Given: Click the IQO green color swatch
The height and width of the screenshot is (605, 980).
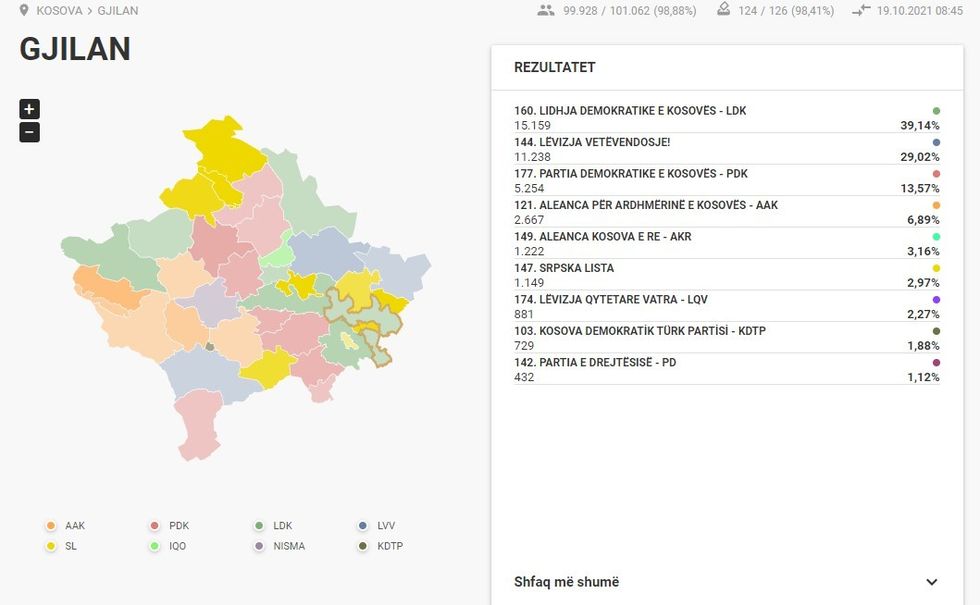Looking at the screenshot, I should coord(154,546).
